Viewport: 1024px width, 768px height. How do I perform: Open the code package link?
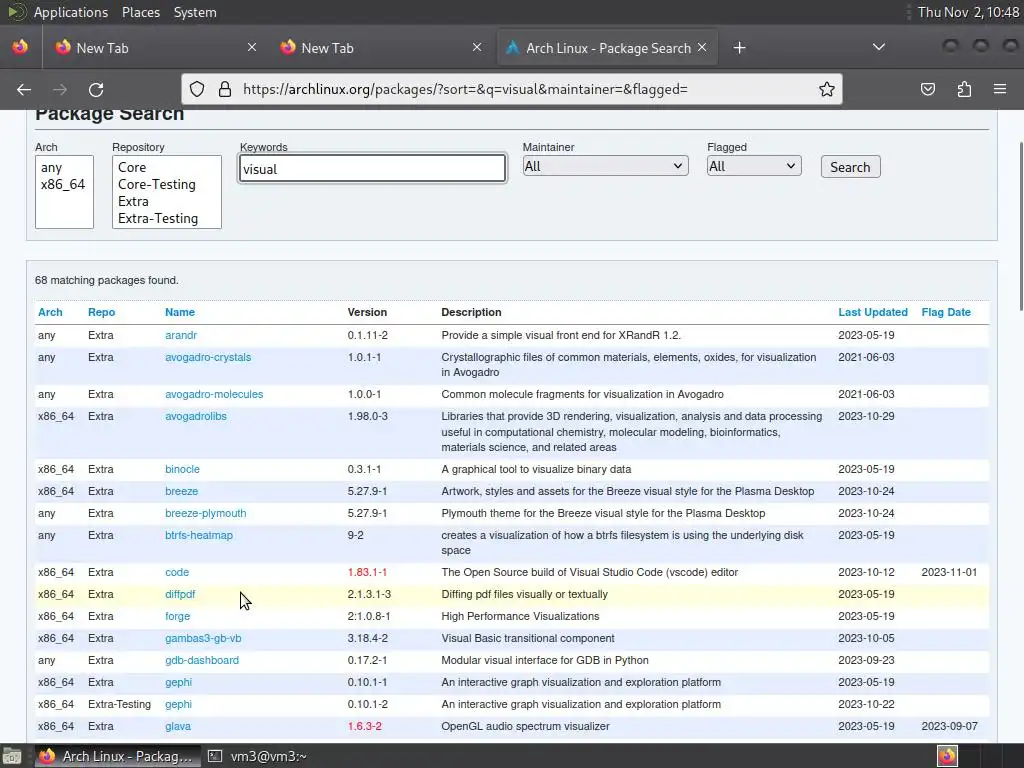[x=177, y=572]
